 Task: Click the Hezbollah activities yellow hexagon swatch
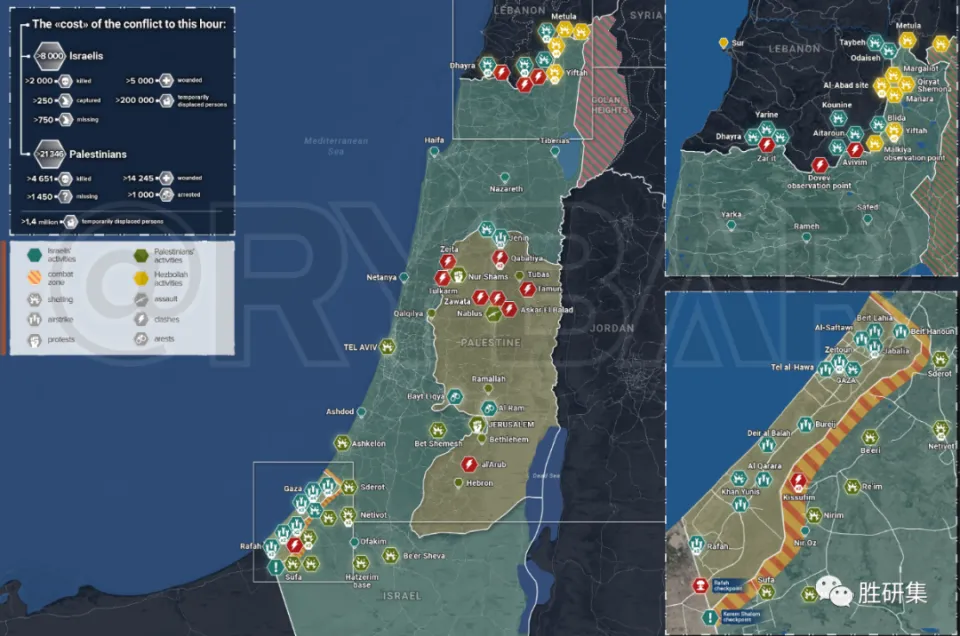pos(141,278)
